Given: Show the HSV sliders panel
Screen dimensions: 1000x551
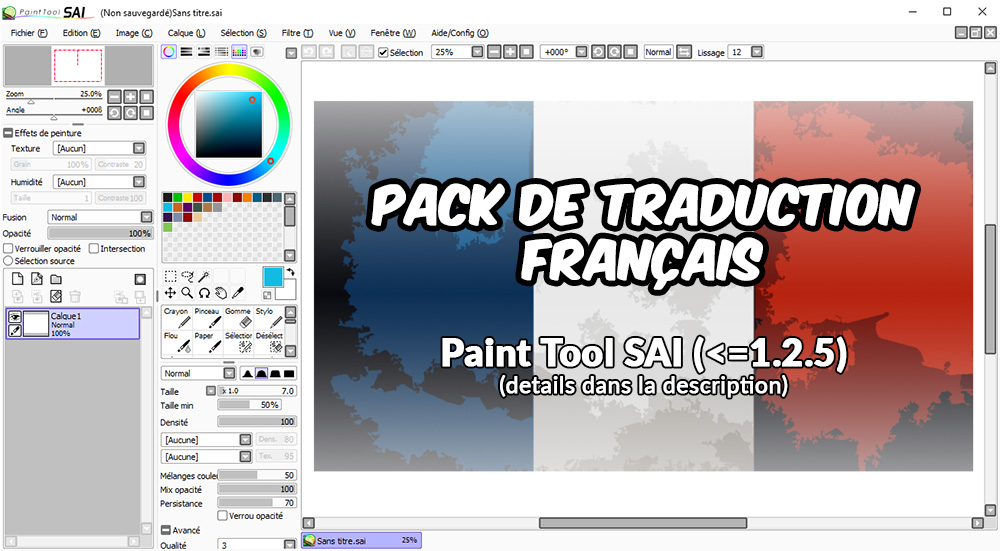Looking at the screenshot, I should [x=203, y=52].
